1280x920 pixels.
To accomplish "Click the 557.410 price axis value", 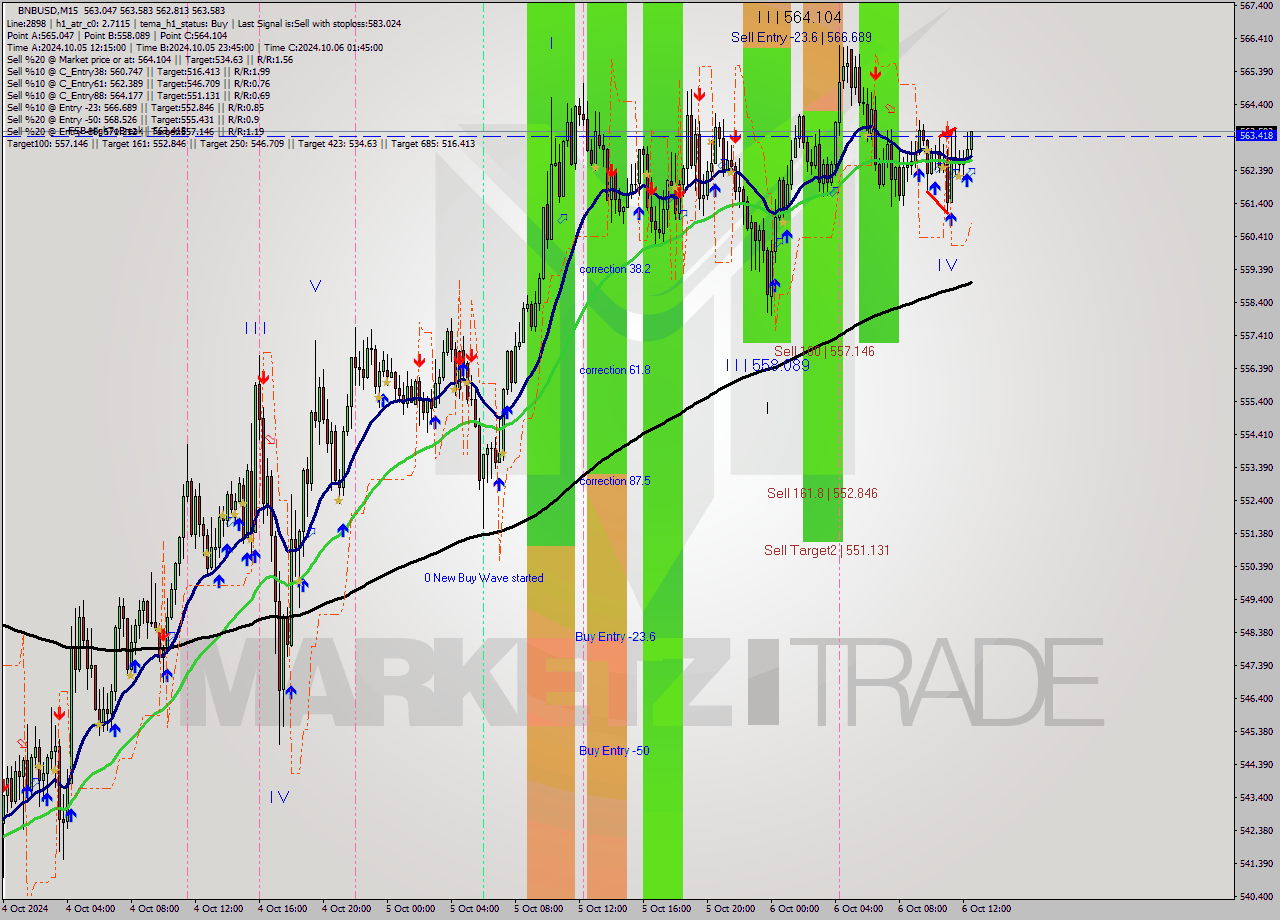I will [x=1256, y=336].
